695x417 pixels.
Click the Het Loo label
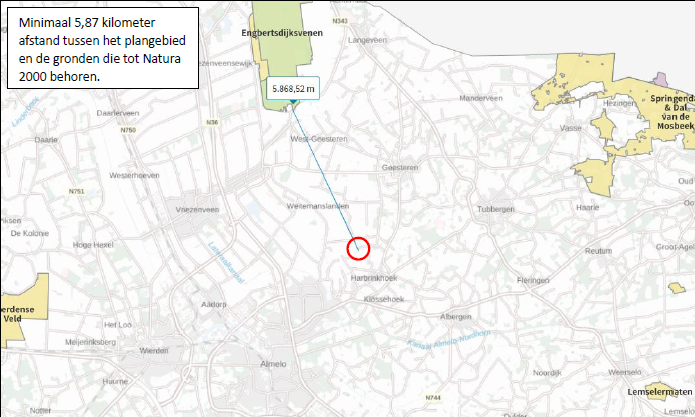(118, 325)
